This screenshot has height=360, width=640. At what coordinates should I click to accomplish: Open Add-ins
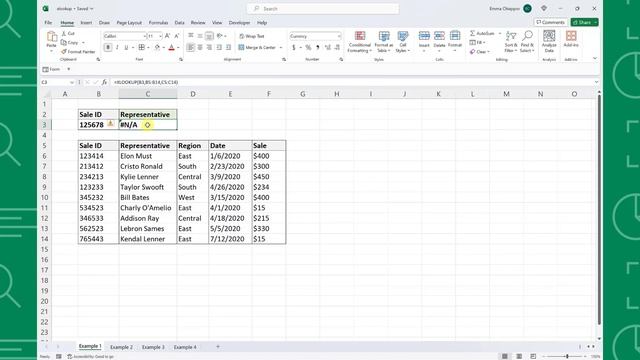click(x=571, y=39)
